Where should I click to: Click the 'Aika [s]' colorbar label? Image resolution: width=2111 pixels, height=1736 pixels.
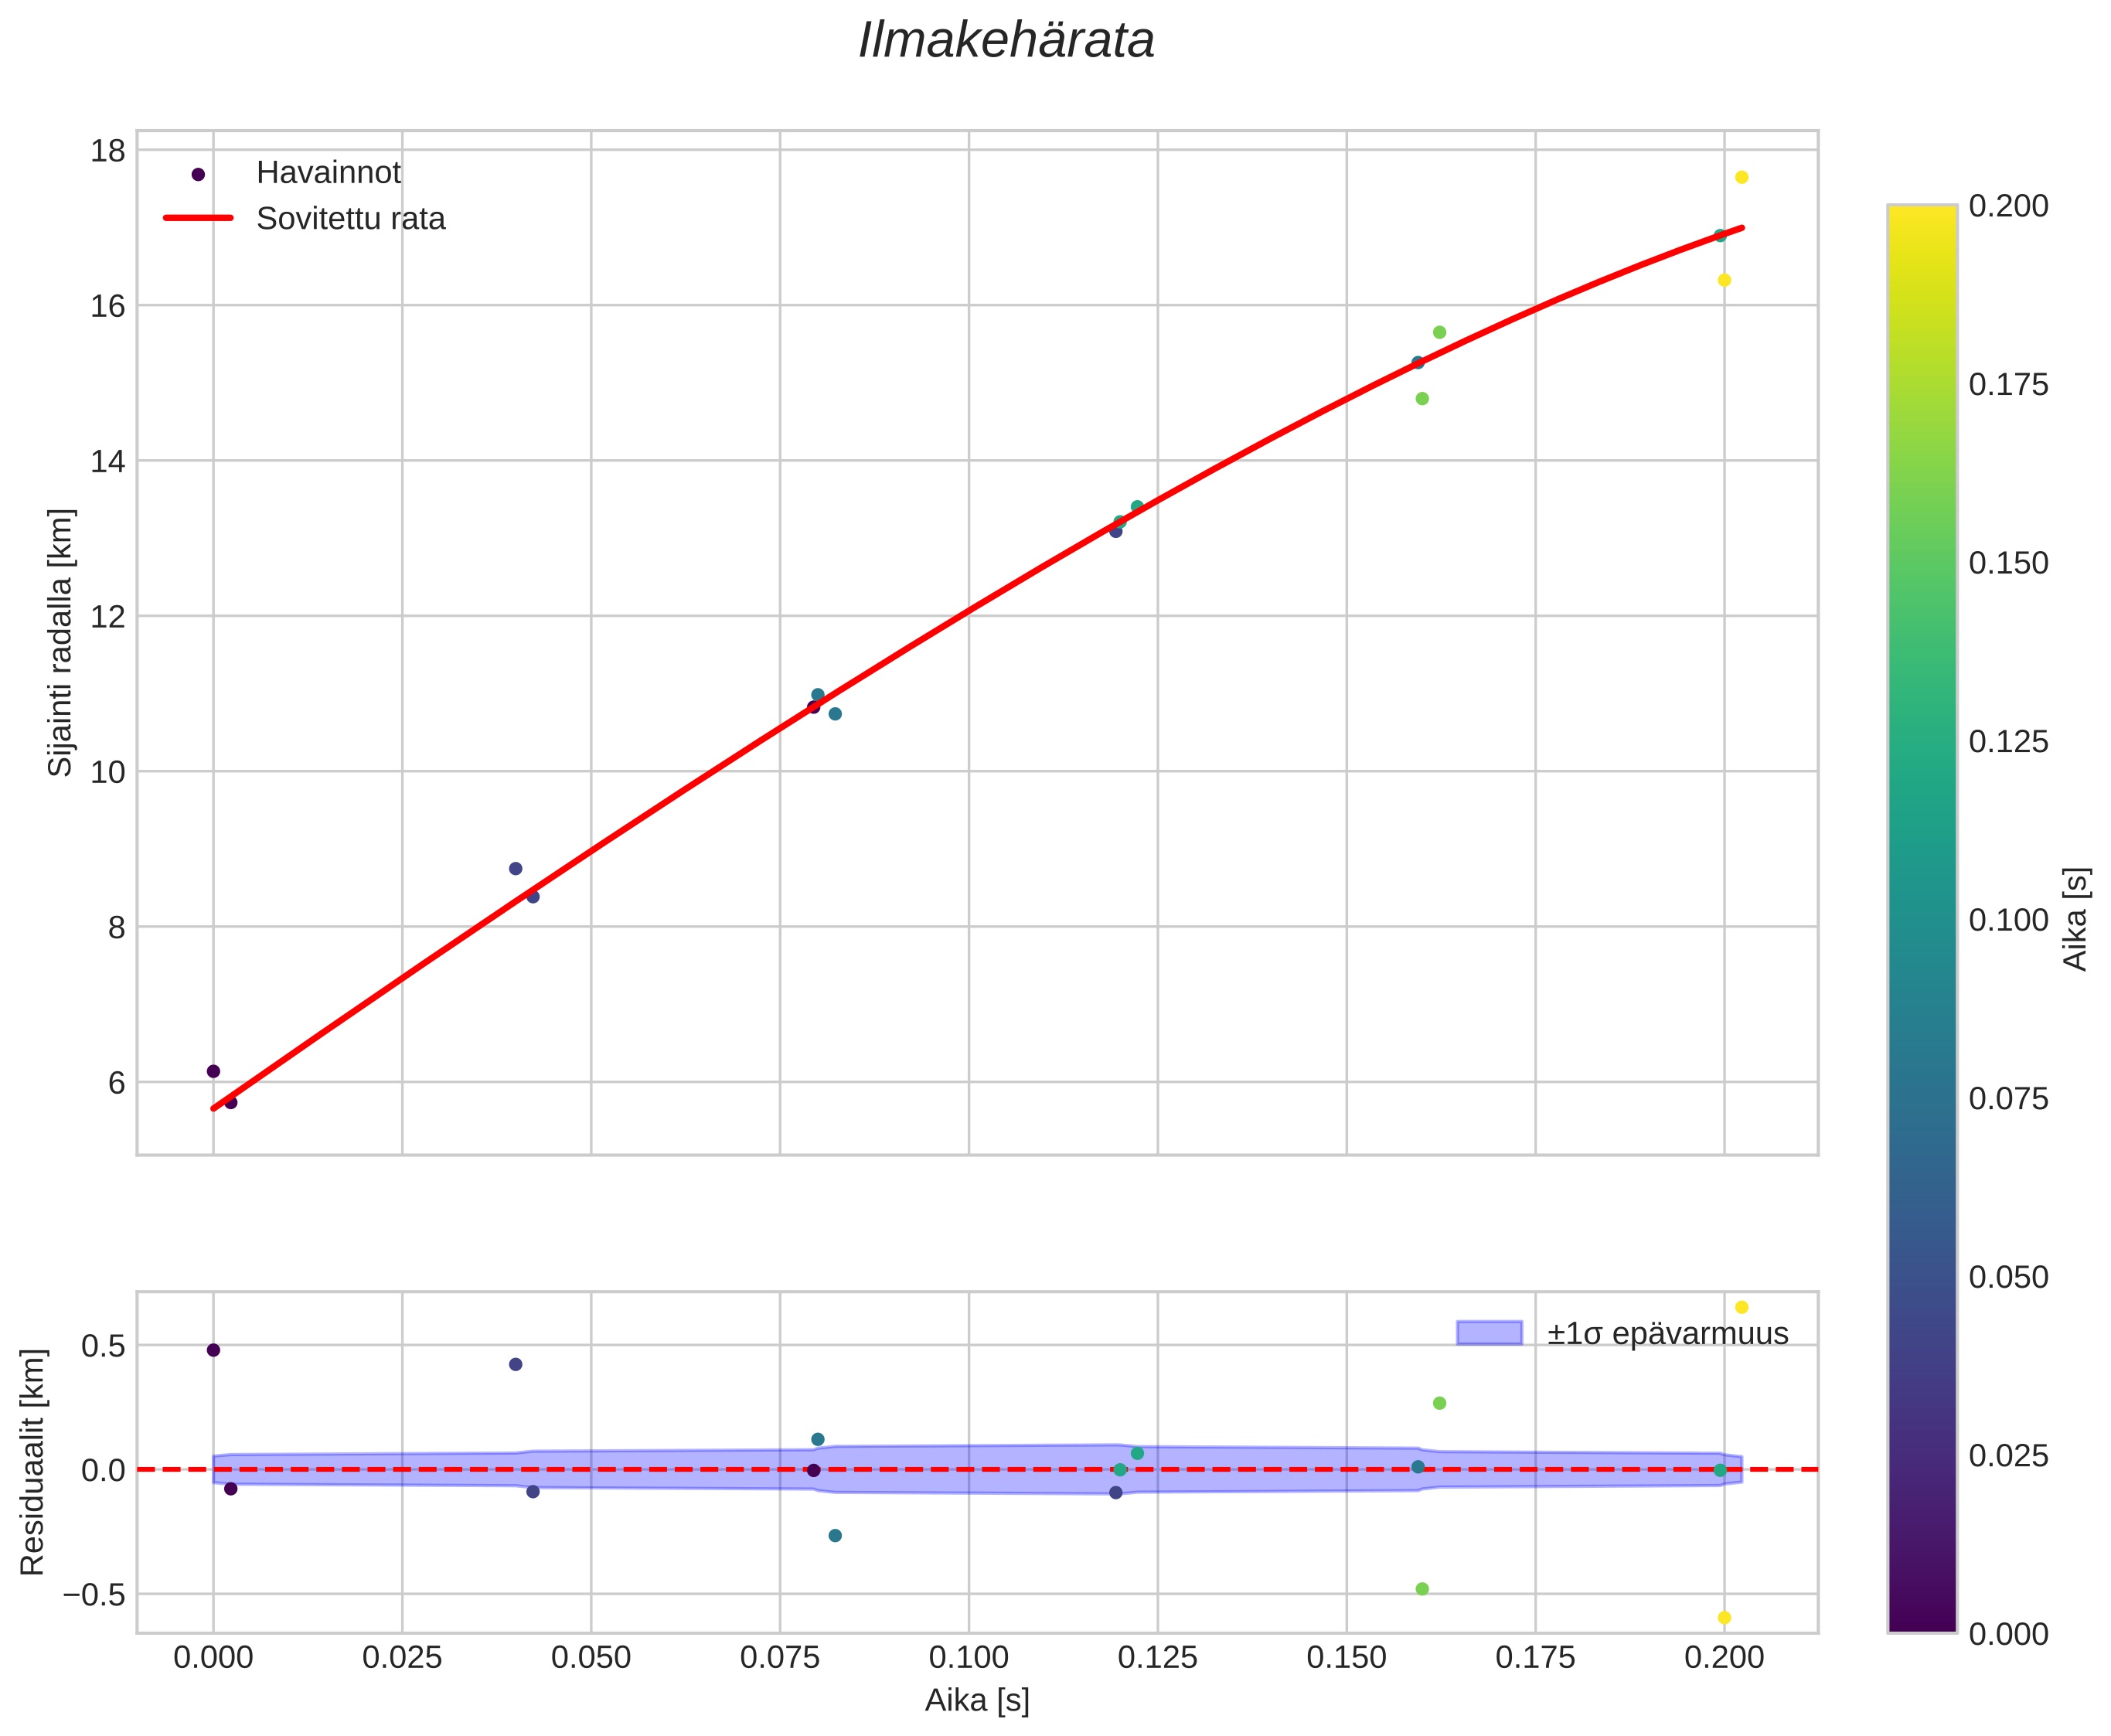[x=2076, y=919]
